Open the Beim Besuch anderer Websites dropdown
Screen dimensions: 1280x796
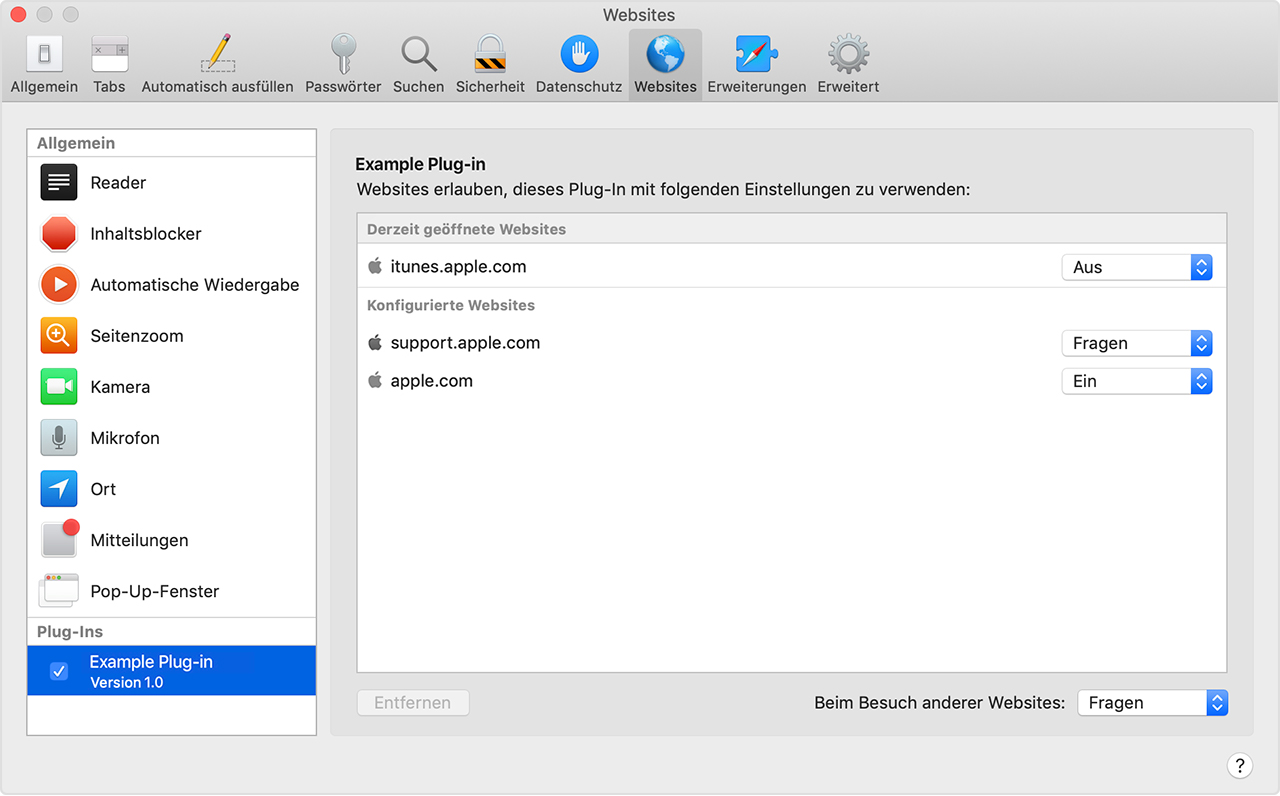[x=1153, y=703]
